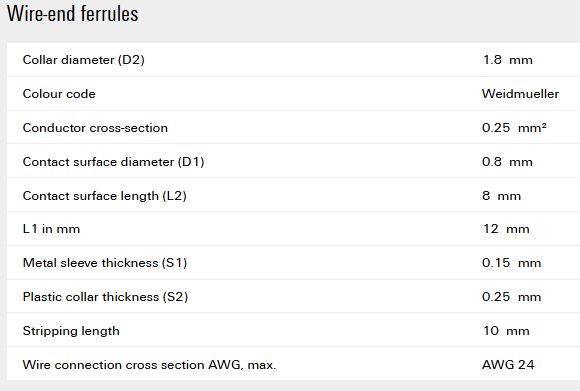Click the 1.8 mm collar diameter value
The height and width of the screenshot is (391, 580).
pyautogui.click(x=508, y=60)
